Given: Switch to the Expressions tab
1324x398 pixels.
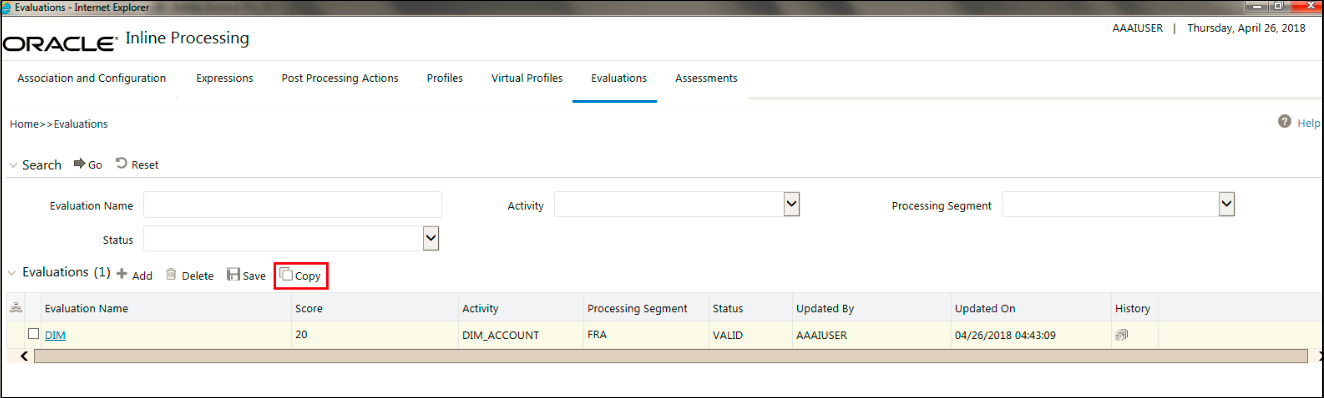Looking at the screenshot, I should click(225, 78).
